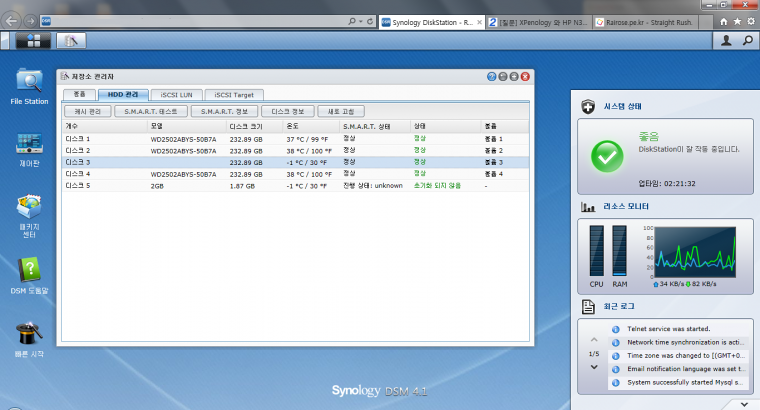The image size is (760, 410).
Task: Switch to the Rairose.pe.kr browser tab
Action: point(646,22)
